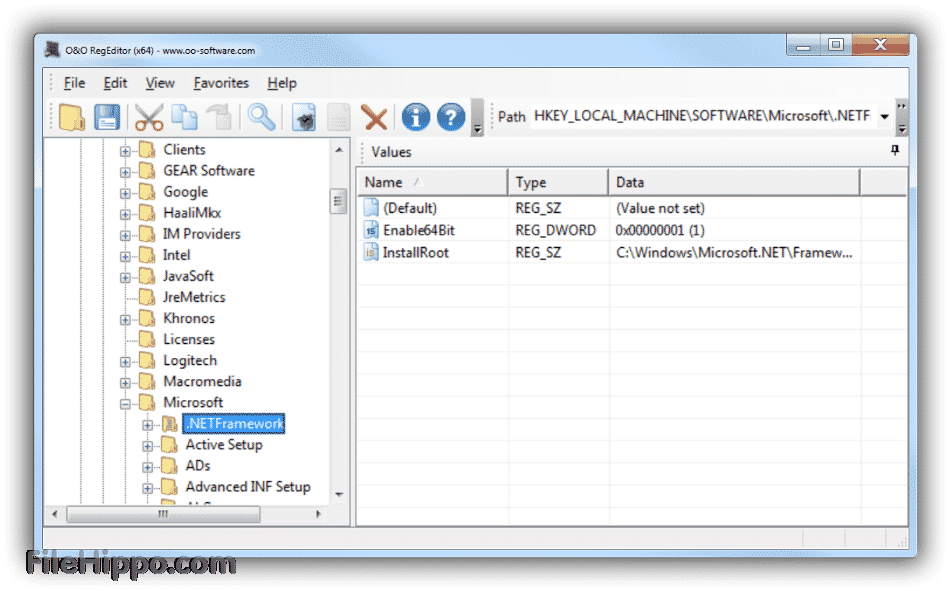Collapse the Microsoft tree node
The width and height of the screenshot is (950, 591).
click(126, 403)
